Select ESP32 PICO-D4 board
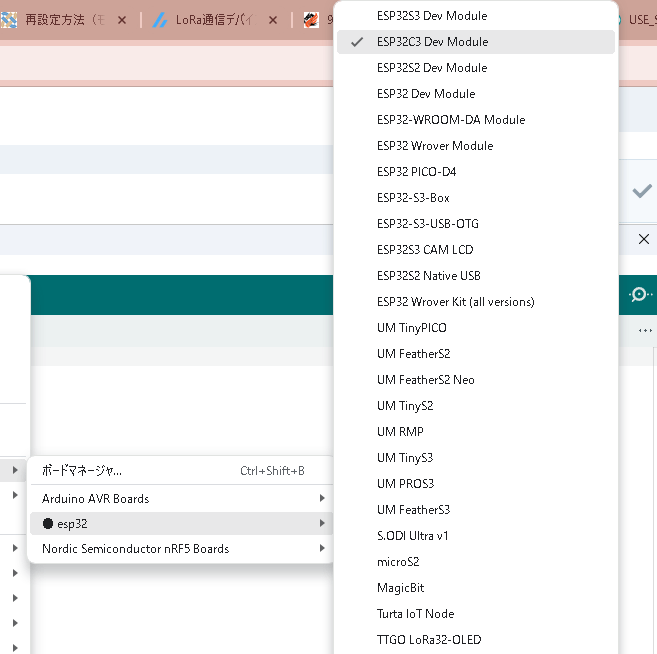 click(476, 172)
